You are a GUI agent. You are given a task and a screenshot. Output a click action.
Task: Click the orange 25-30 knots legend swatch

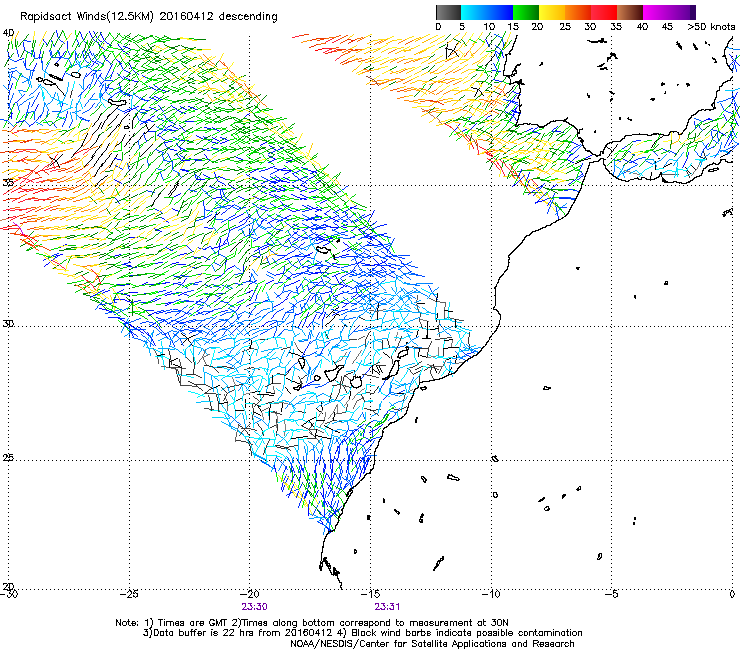click(x=578, y=12)
